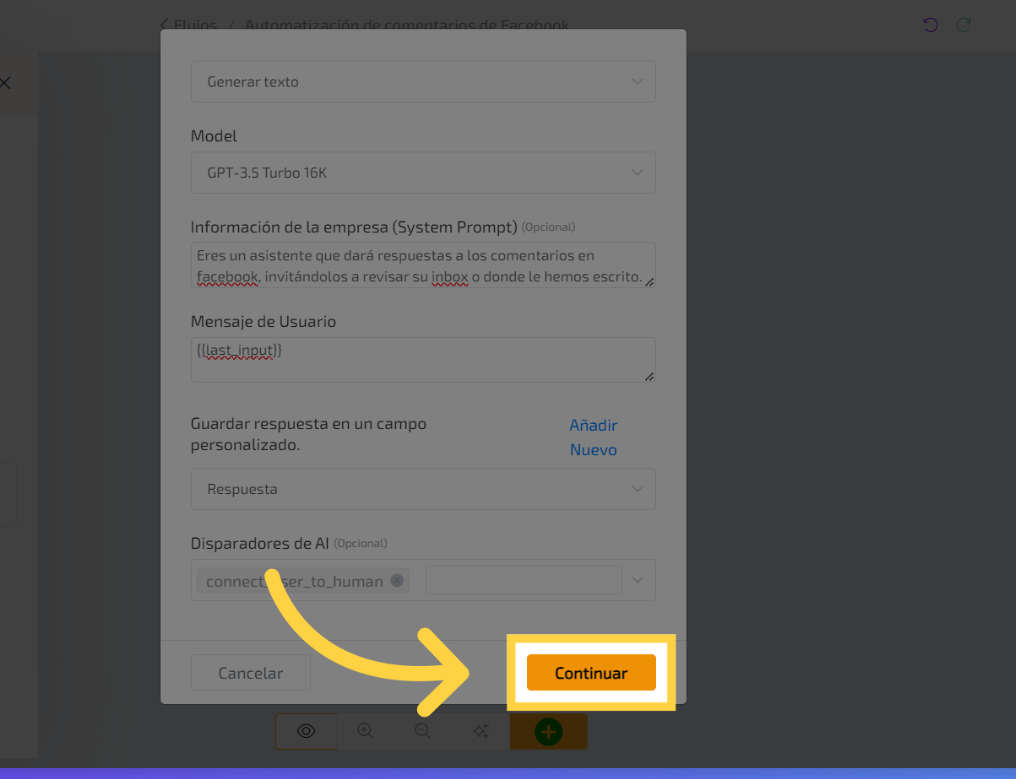Open the Respuesta custom field dropdown

(422, 489)
